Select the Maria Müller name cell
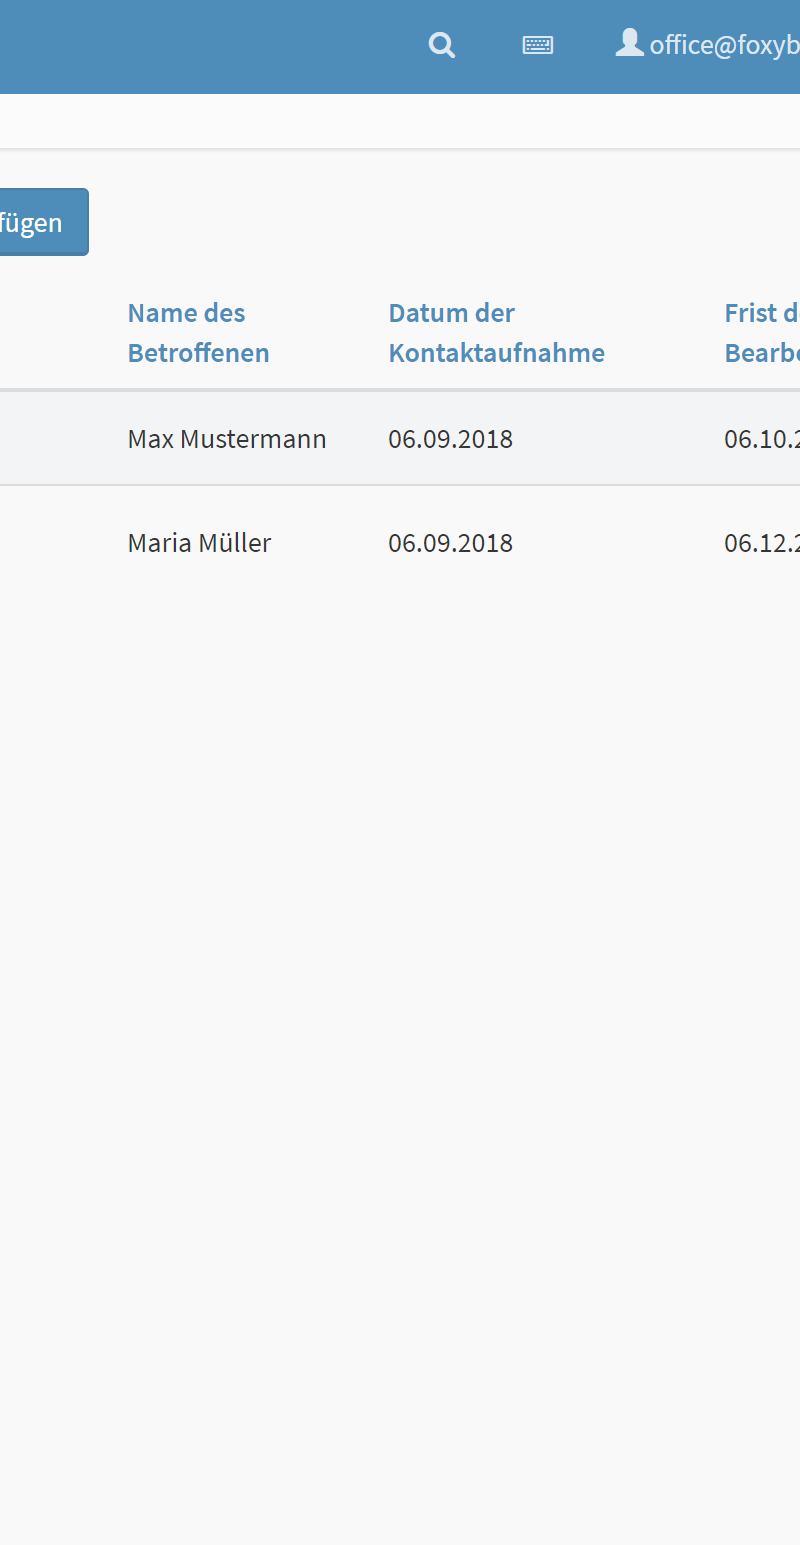Viewport: 800px width, 1545px height. (x=199, y=543)
